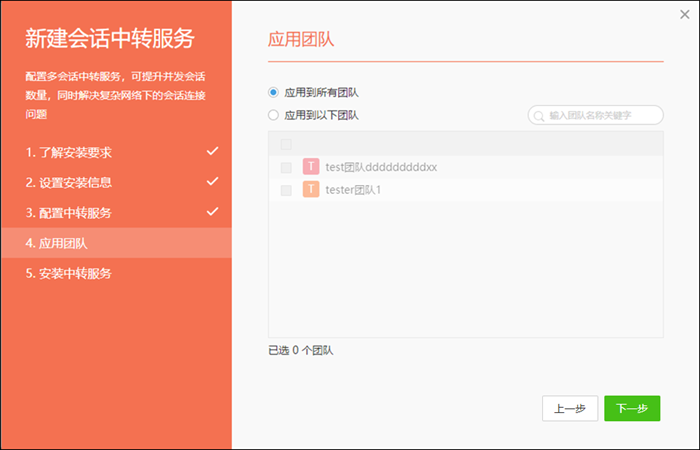This screenshot has height=450, width=700.
Task: Click the green 下一步 button
Action: pos(632,408)
